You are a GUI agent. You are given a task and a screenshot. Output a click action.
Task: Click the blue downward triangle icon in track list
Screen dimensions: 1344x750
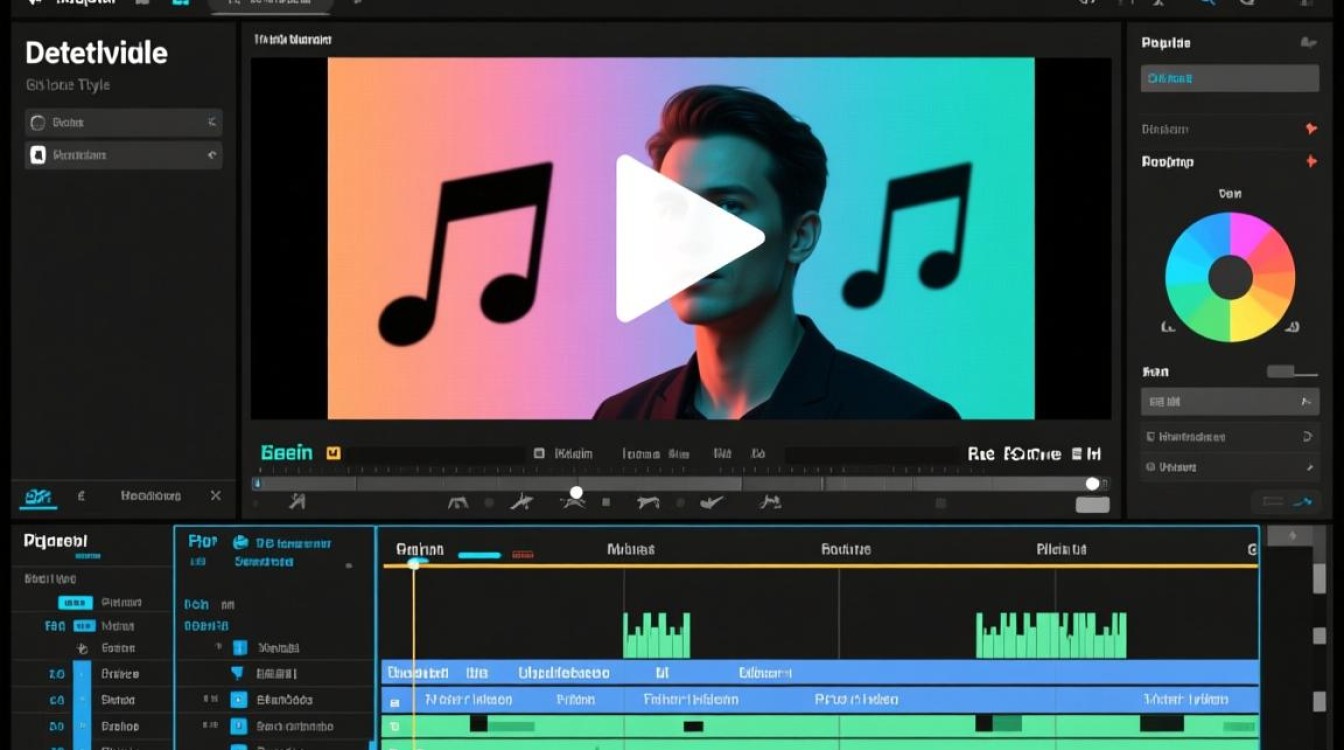click(x=238, y=673)
